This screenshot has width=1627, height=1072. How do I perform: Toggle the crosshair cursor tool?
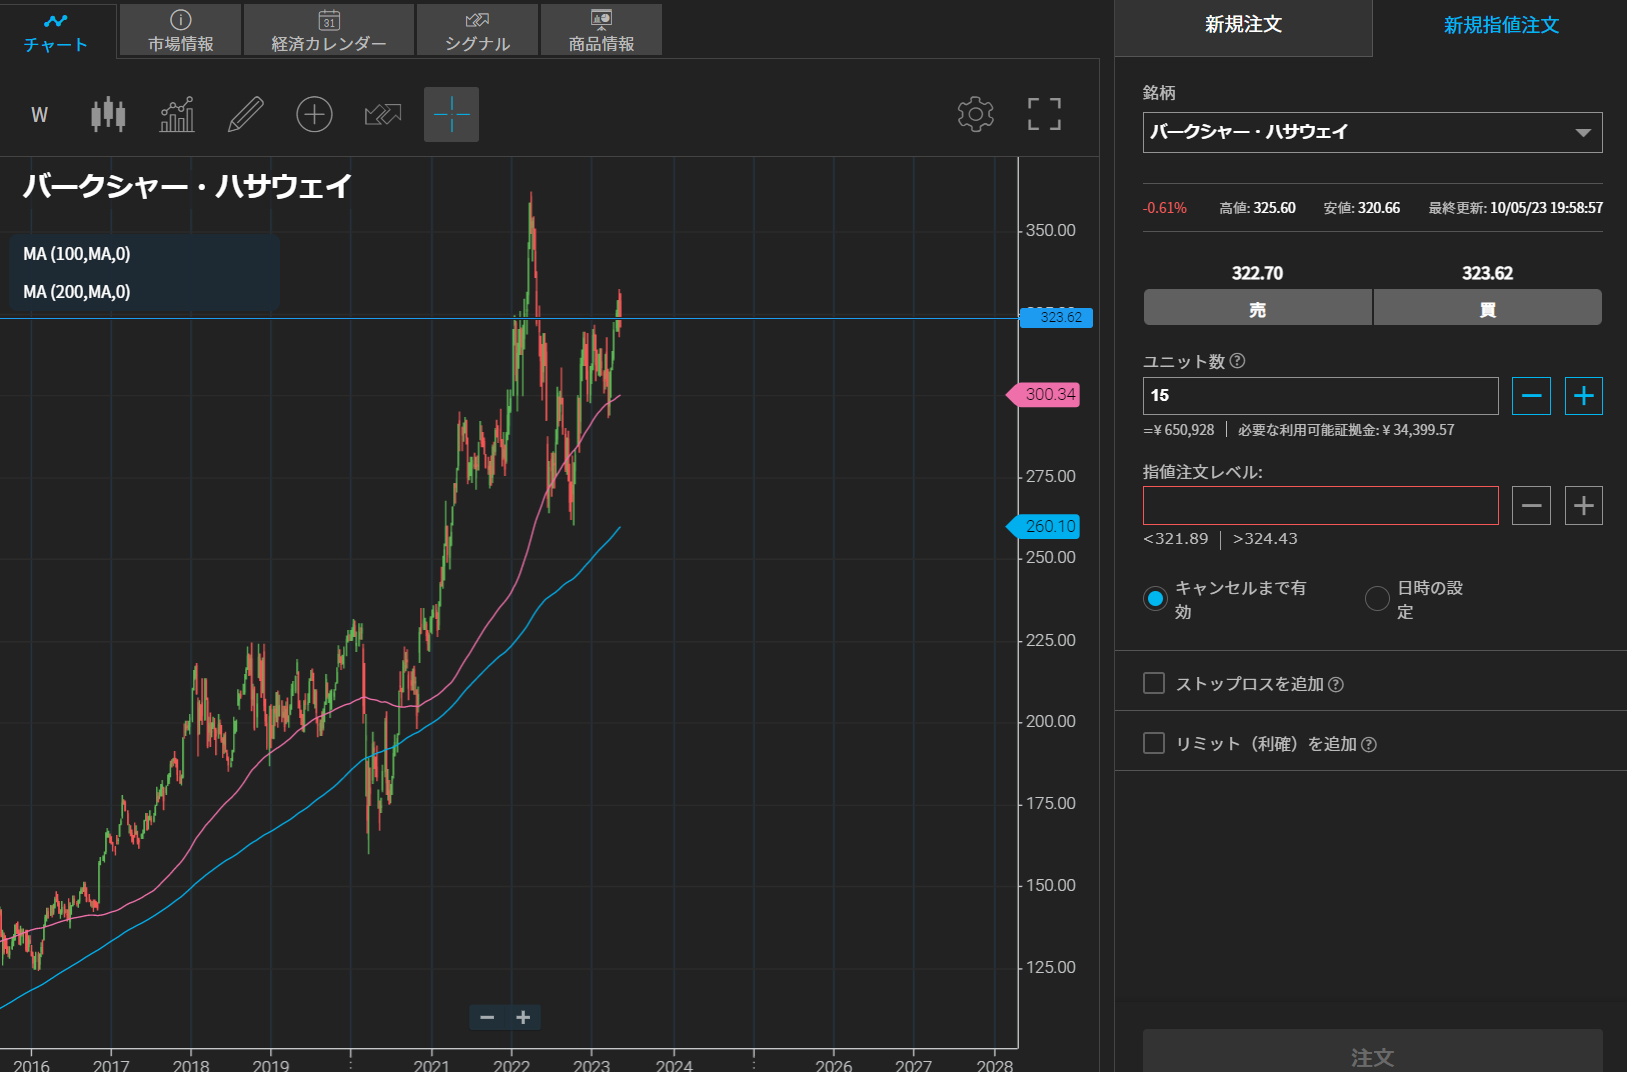click(x=451, y=115)
